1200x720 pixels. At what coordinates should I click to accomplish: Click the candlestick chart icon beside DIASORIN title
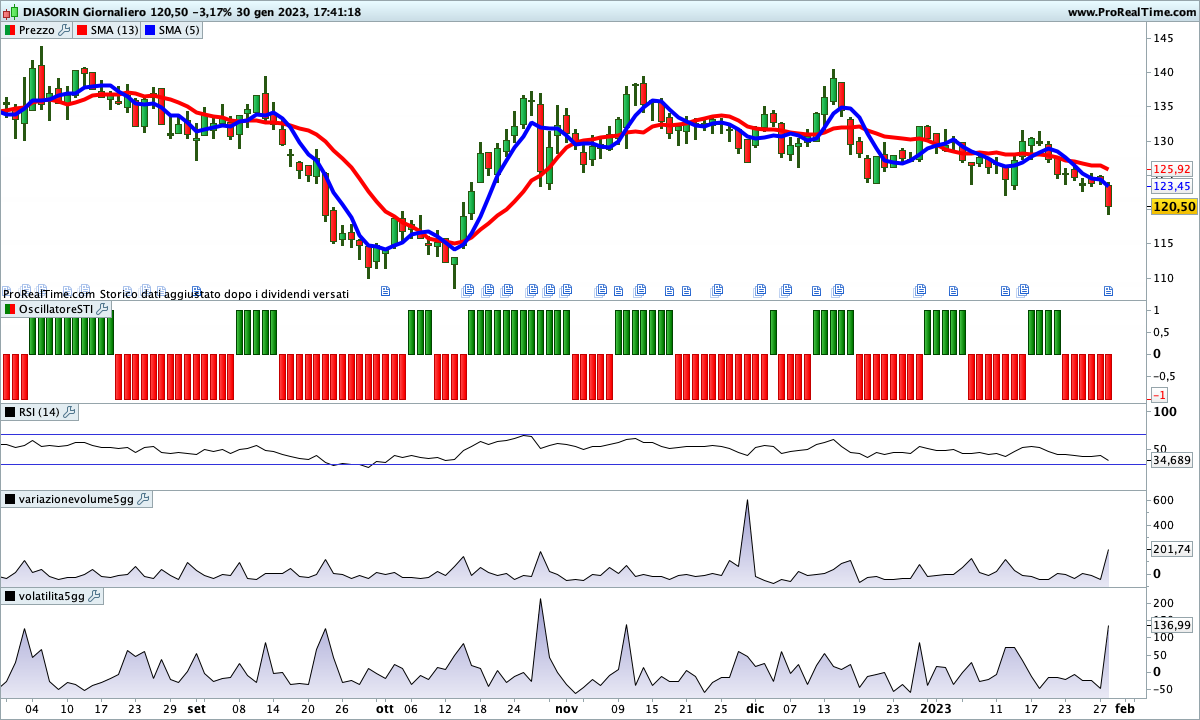pyautogui.click(x=11, y=12)
